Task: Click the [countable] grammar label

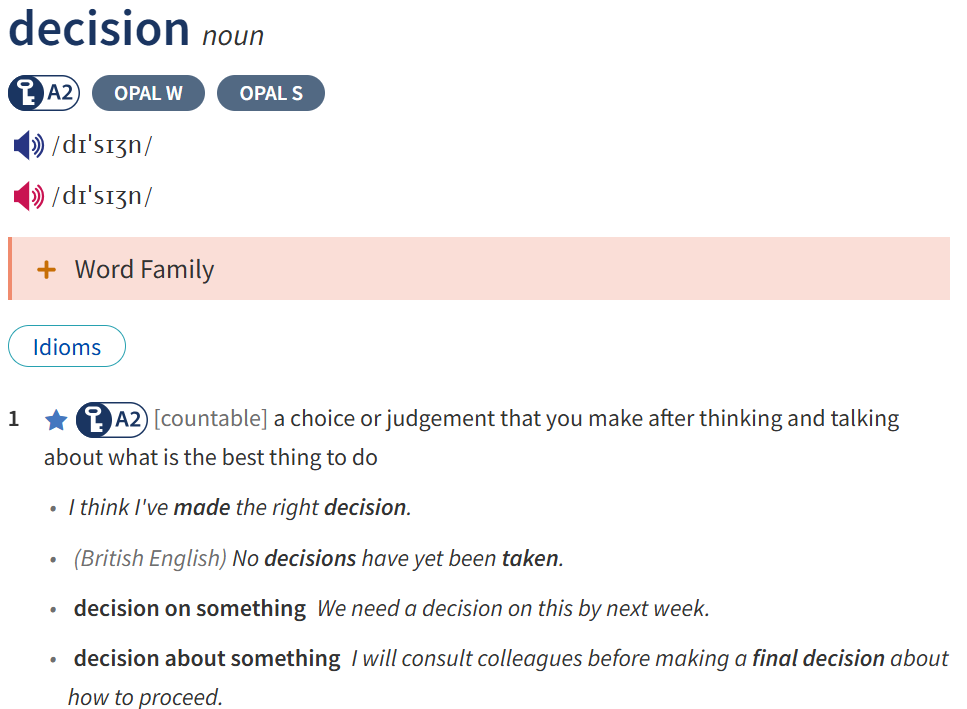Action: point(211,418)
